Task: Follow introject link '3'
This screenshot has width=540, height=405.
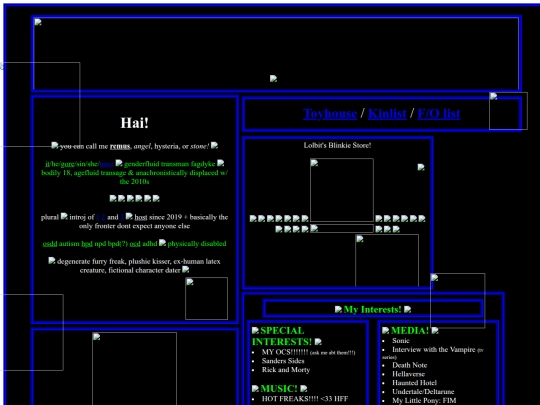Action: [122, 217]
